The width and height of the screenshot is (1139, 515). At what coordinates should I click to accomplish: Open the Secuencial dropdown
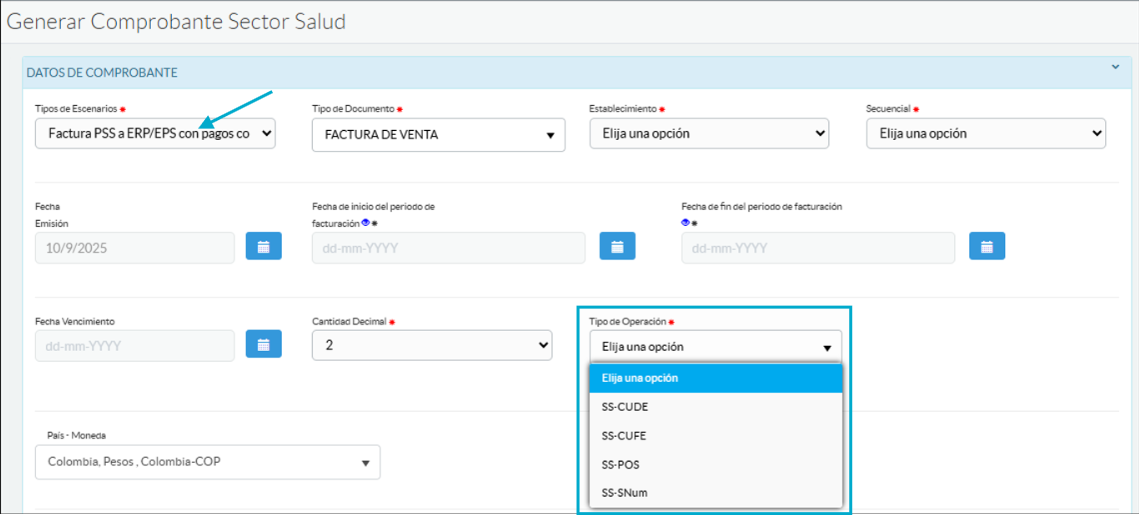click(x=985, y=133)
